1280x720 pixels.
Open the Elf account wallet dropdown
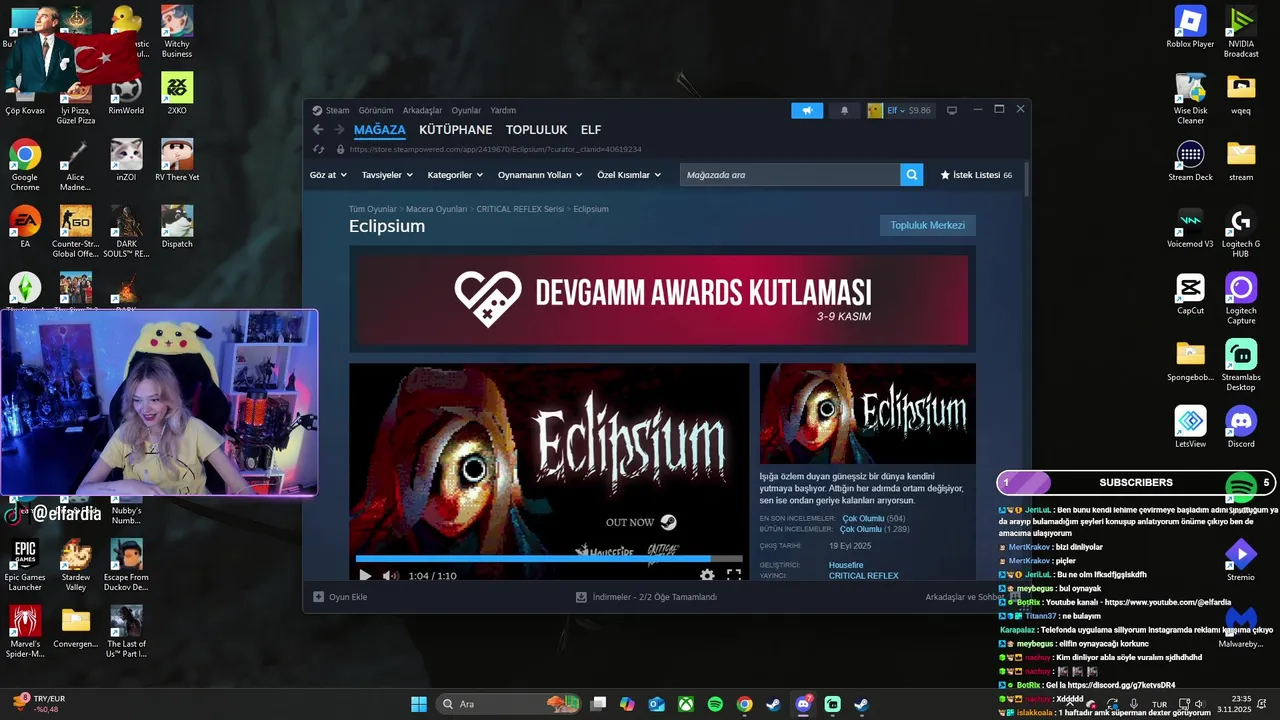(900, 110)
